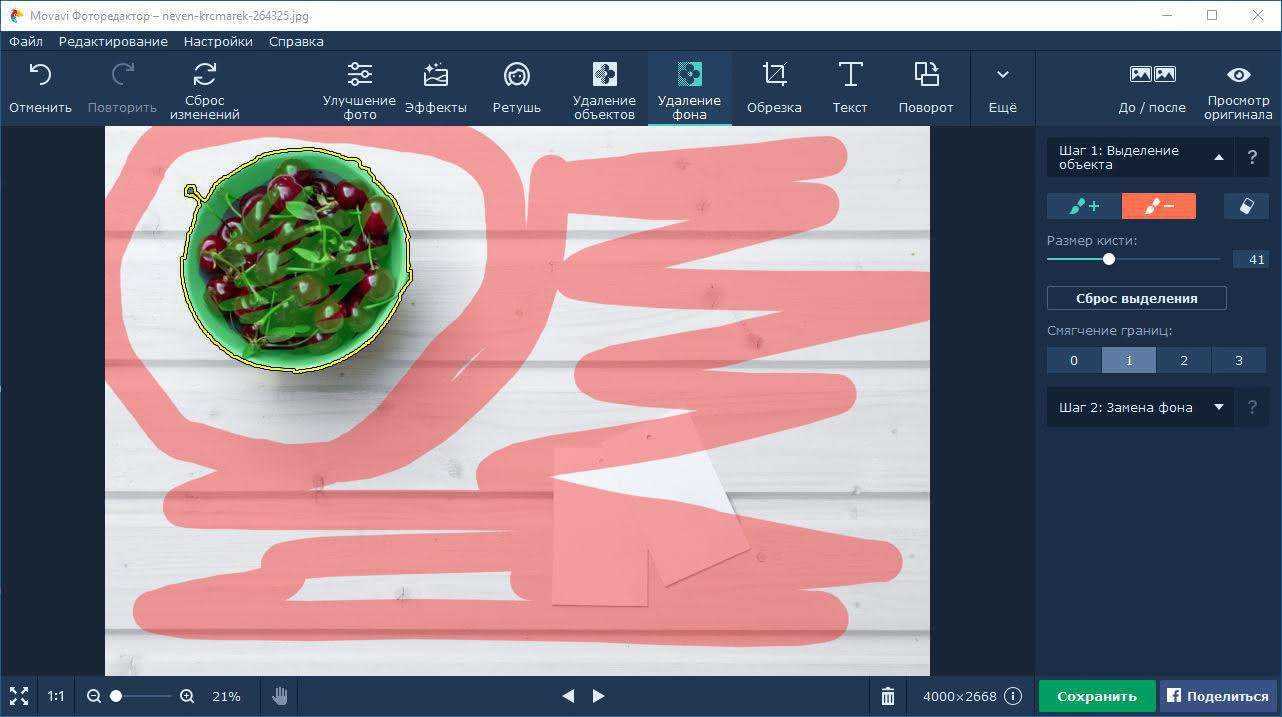Open the Редактирование menu
This screenshot has height=717, width=1282.
pyautogui.click(x=113, y=42)
